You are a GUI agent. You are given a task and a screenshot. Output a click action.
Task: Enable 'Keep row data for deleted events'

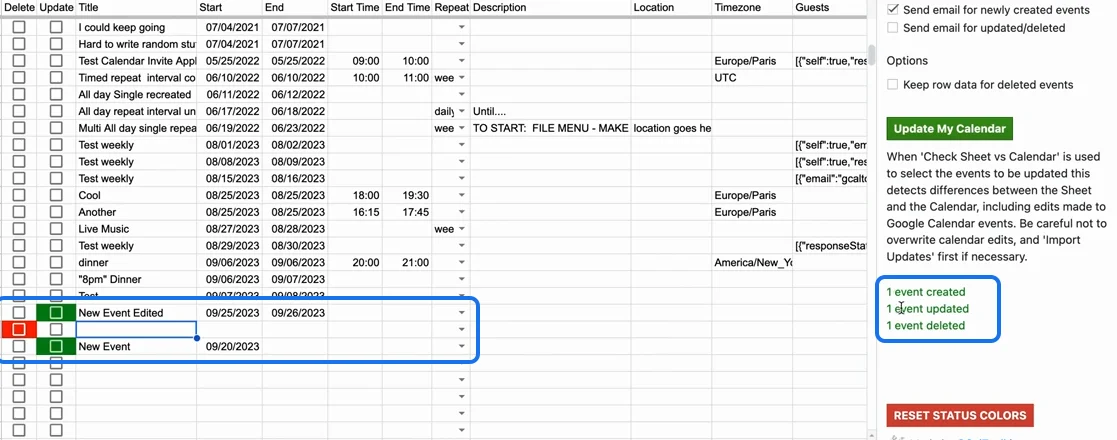(x=893, y=85)
